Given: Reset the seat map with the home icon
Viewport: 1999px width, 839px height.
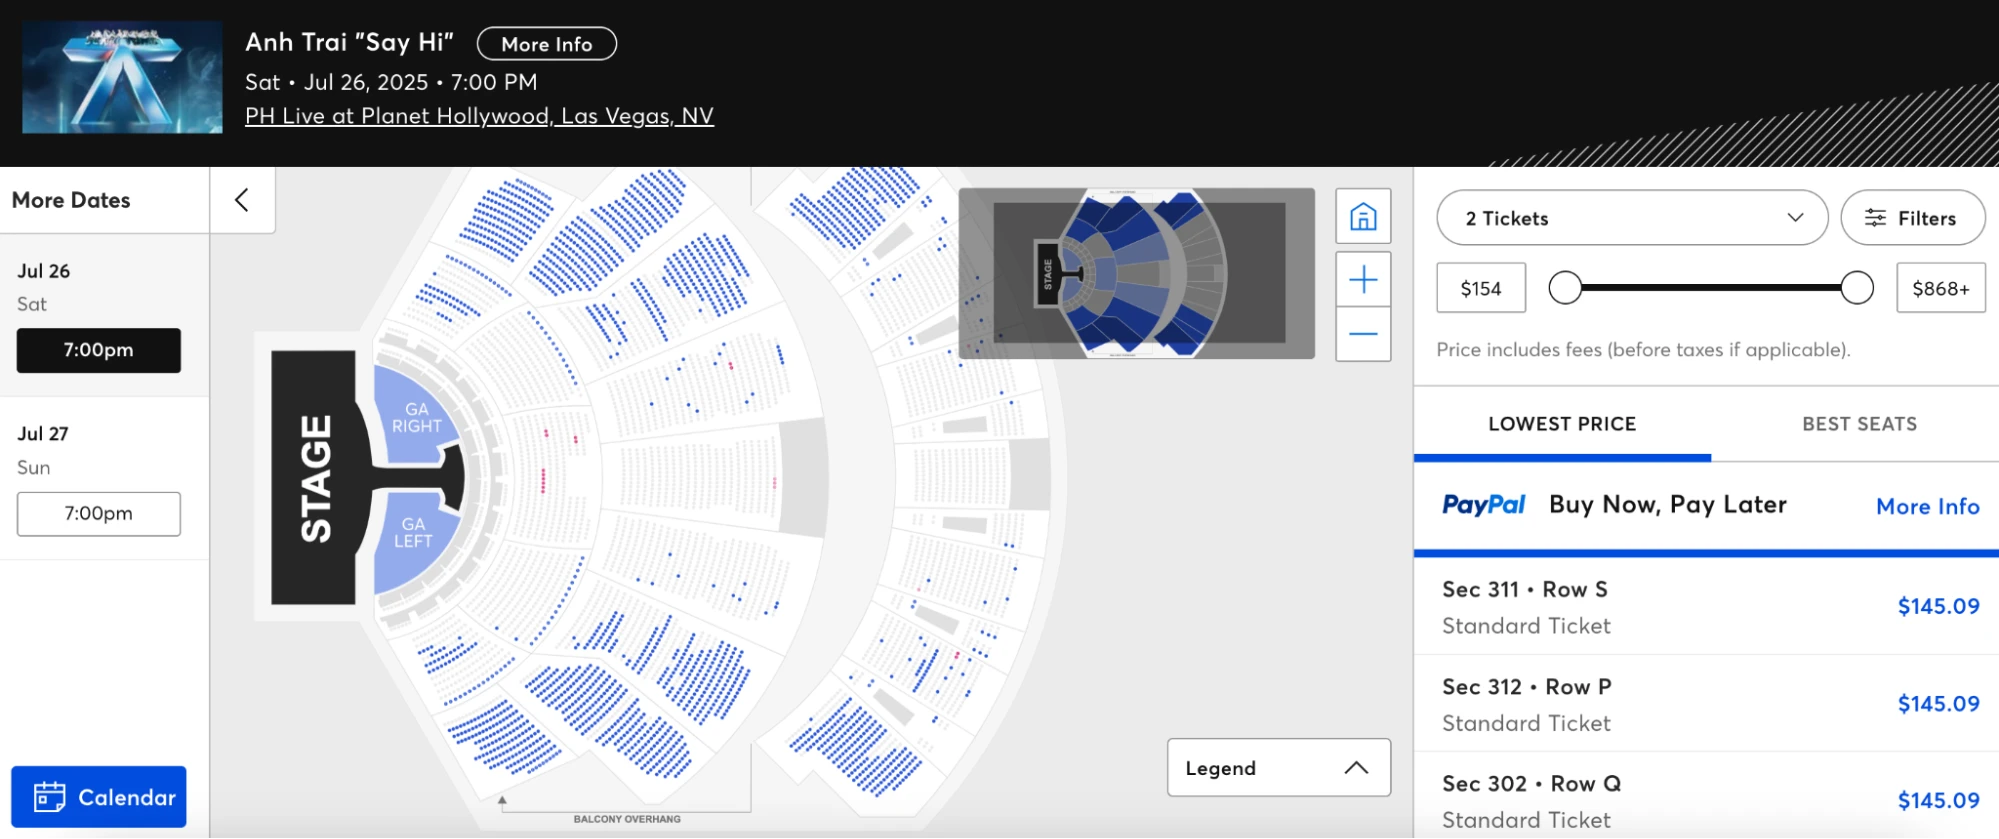Looking at the screenshot, I should click(1363, 216).
